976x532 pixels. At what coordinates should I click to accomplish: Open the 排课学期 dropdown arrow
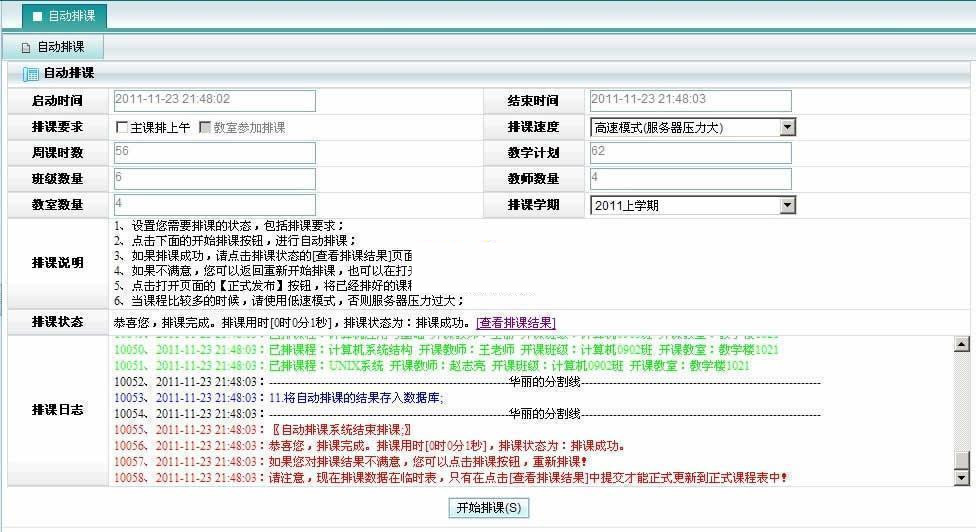(x=787, y=205)
